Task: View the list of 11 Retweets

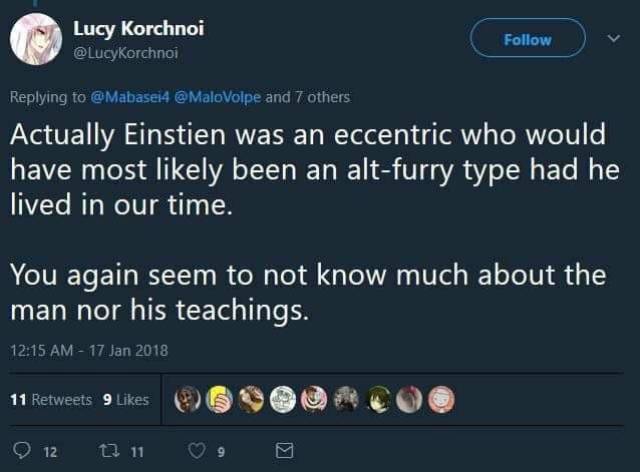Action: (x=50, y=399)
